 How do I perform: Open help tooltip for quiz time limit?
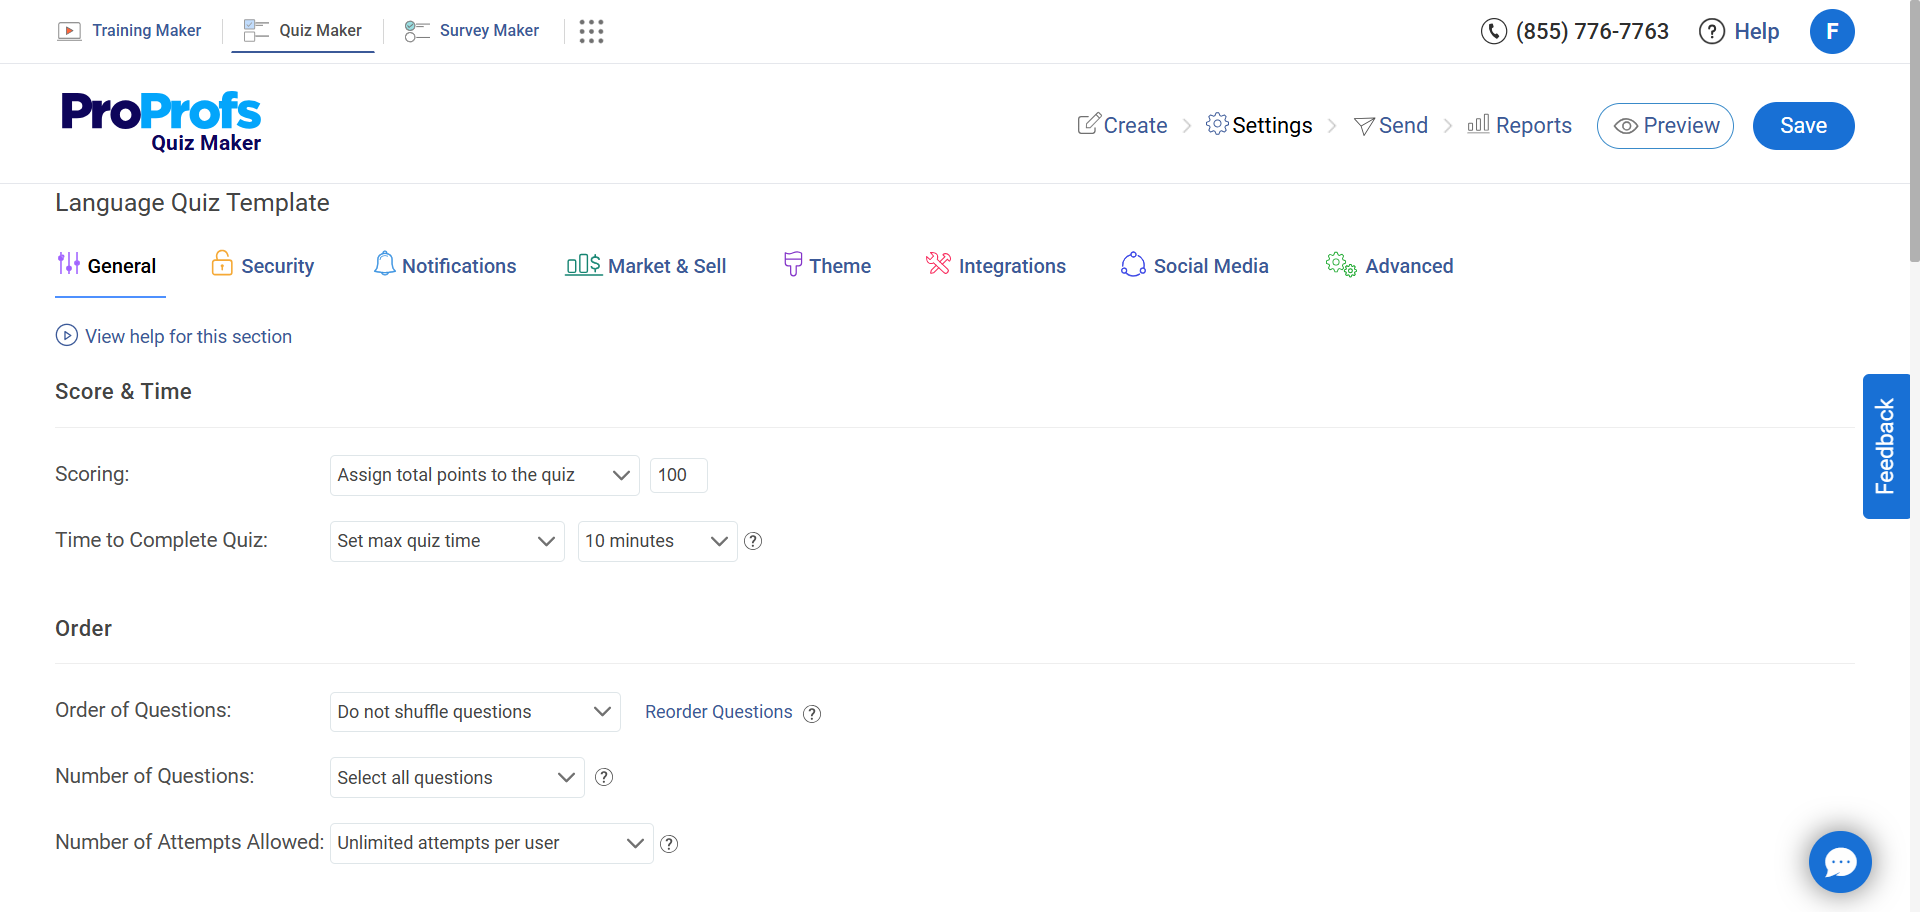[x=753, y=541]
